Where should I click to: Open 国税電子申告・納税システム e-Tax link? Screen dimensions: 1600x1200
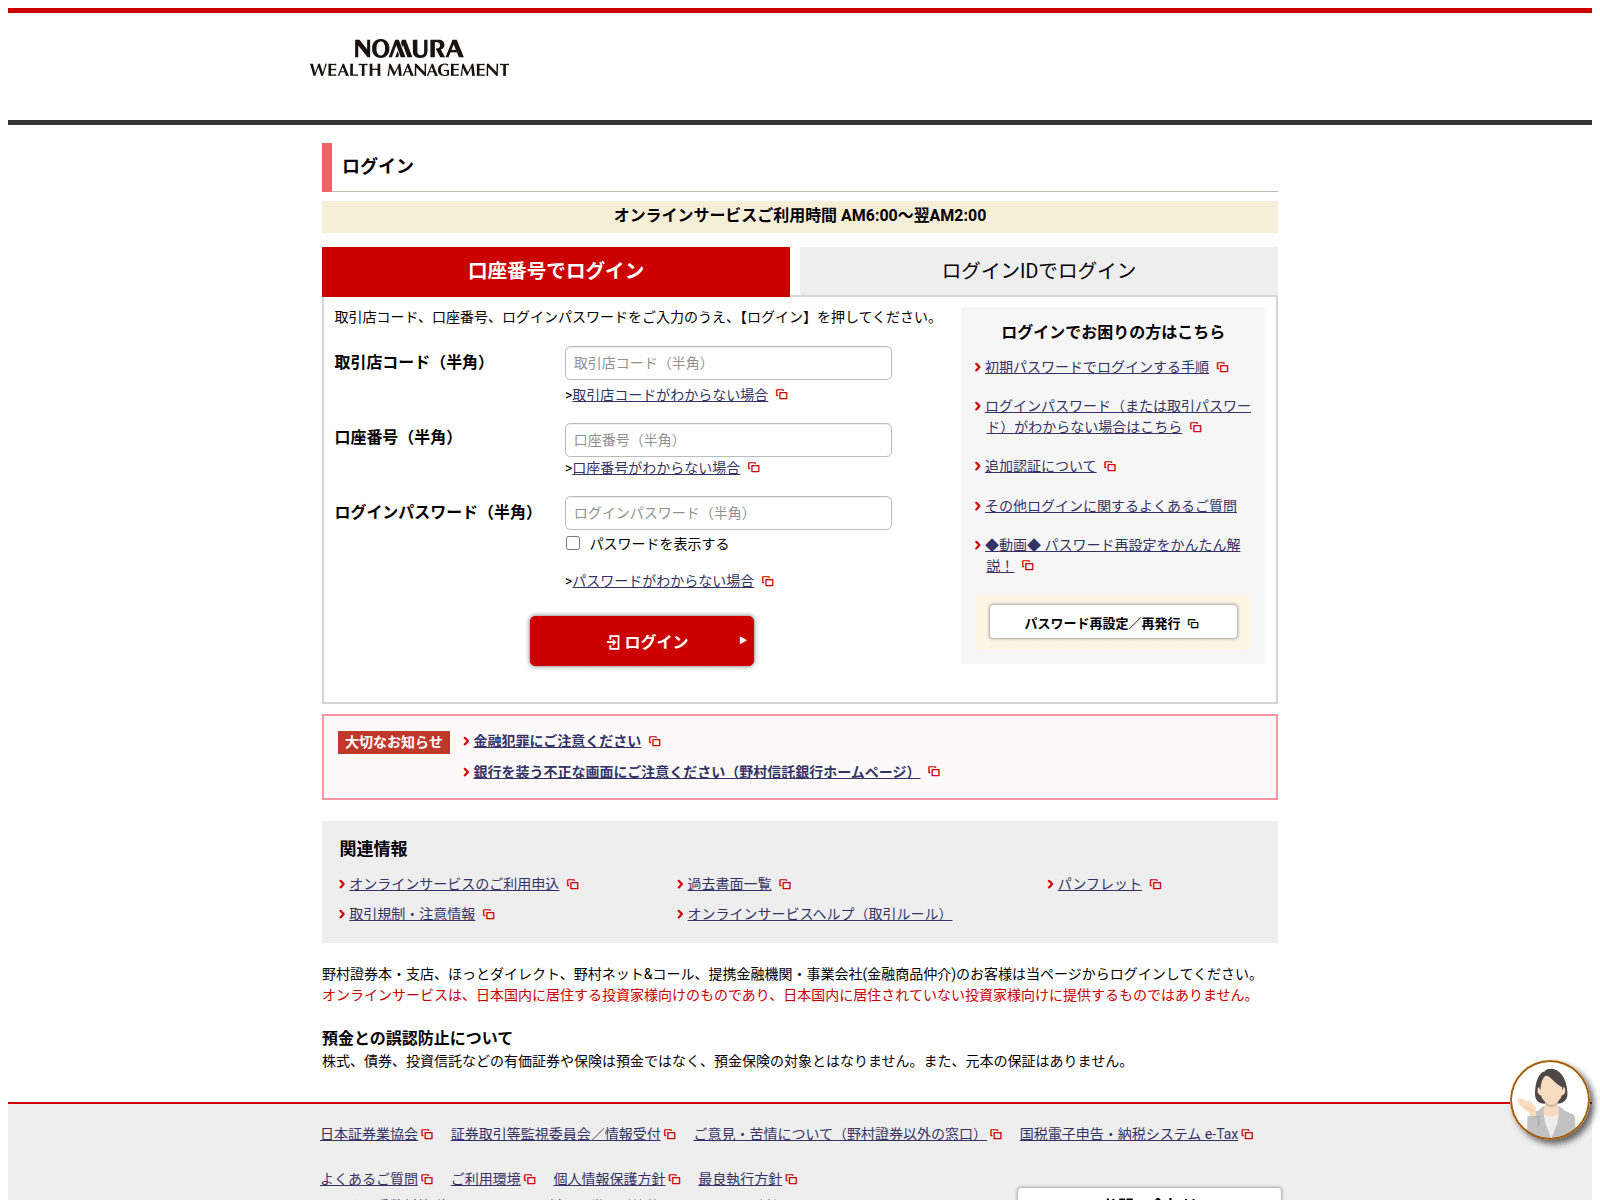1129,1134
